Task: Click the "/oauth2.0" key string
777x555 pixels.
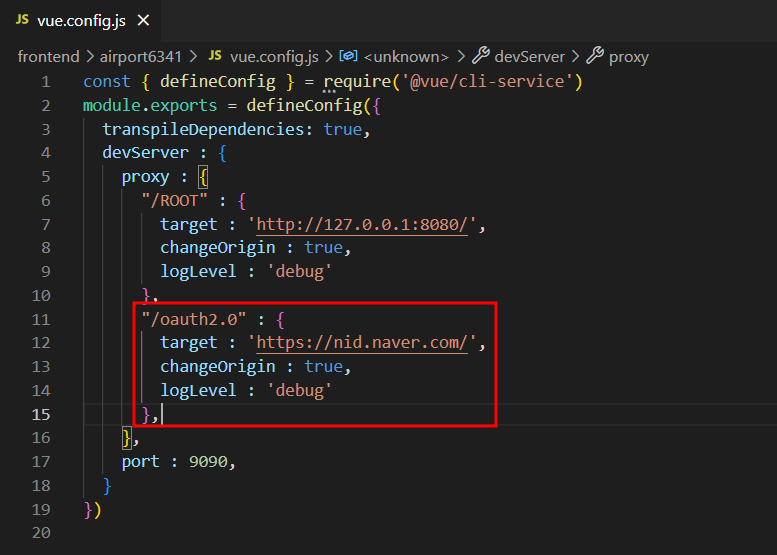Action: pyautogui.click(x=194, y=320)
